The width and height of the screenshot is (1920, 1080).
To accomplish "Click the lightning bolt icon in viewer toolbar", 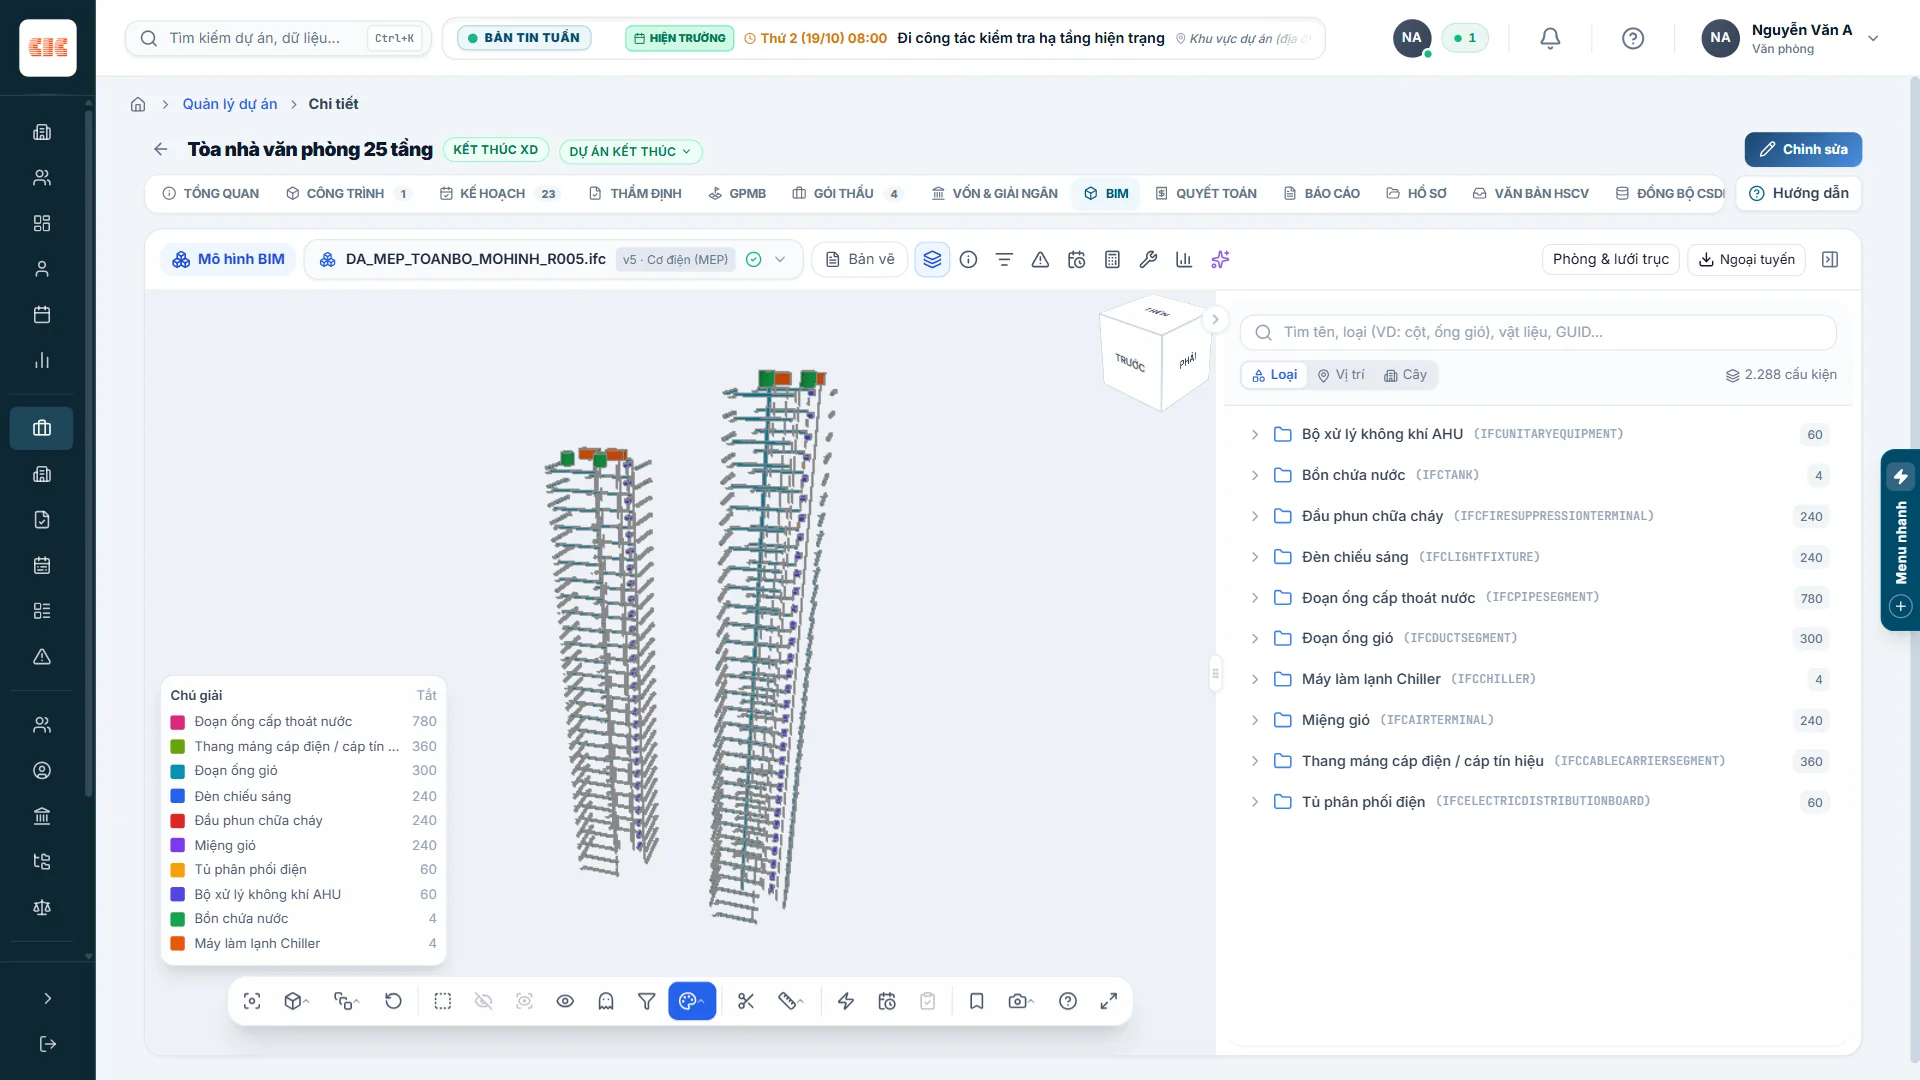I will (x=846, y=1001).
